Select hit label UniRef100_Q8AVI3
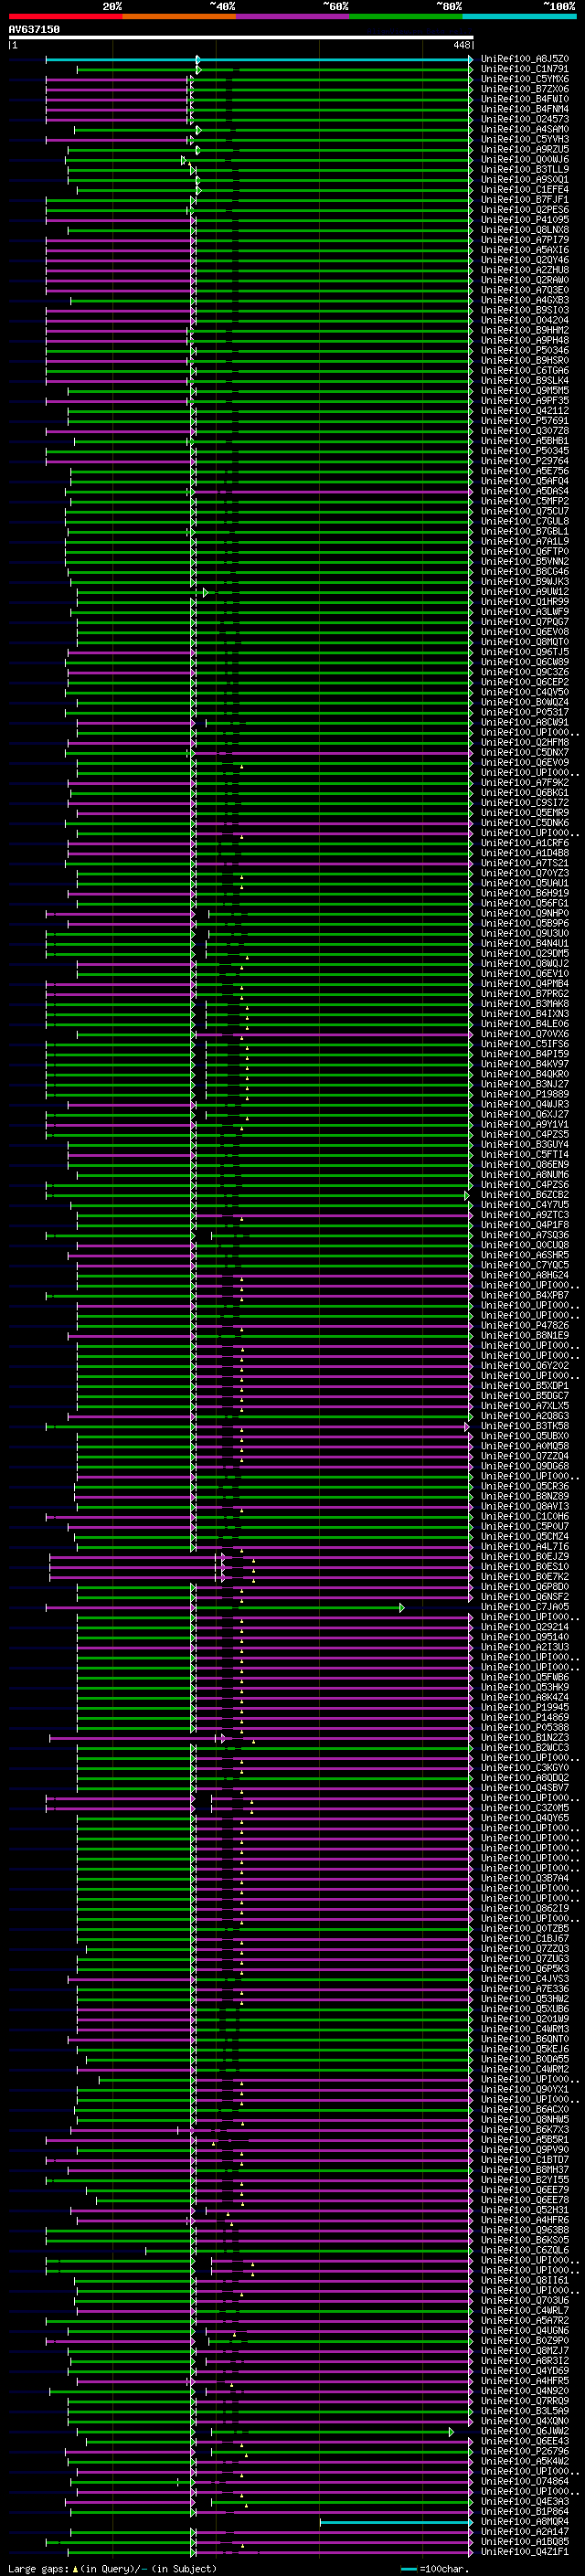Screen dimensions: 585x2576 [525, 1506]
